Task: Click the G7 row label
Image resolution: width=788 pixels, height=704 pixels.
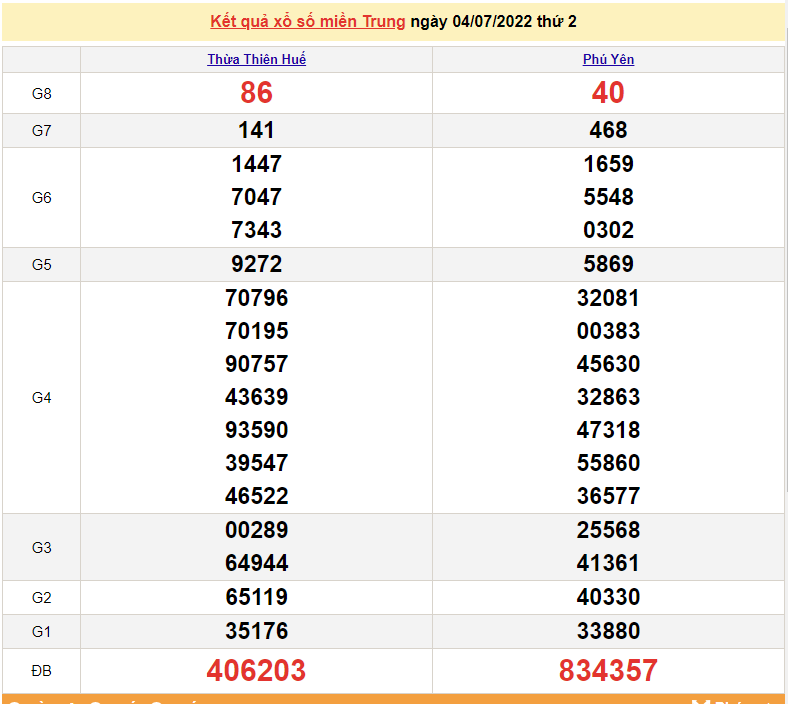Action: point(41,130)
